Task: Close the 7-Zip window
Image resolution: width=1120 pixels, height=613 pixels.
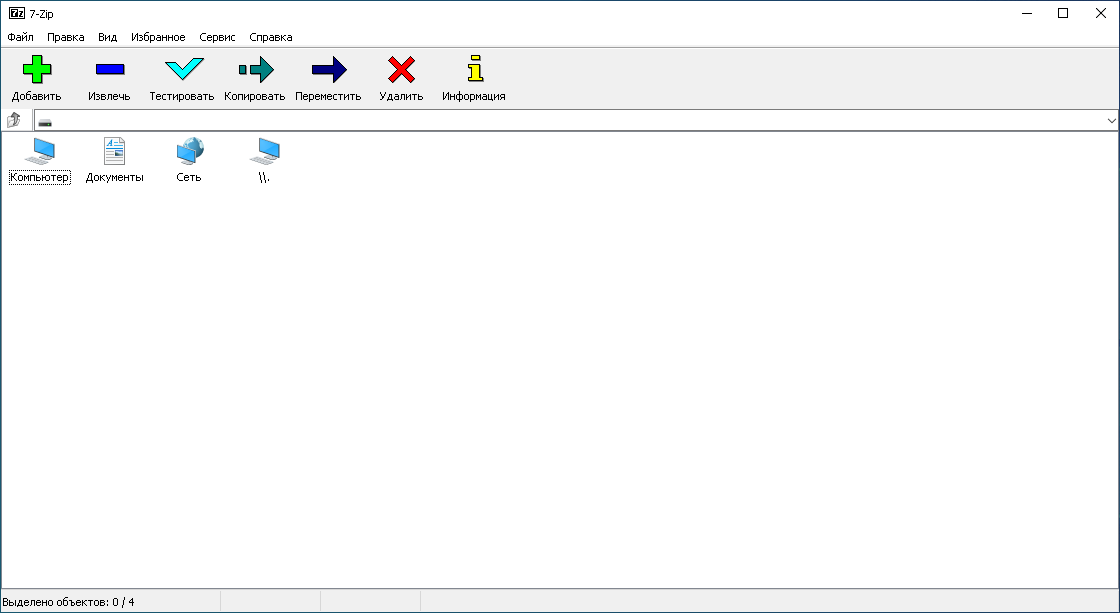Action: [1101, 14]
